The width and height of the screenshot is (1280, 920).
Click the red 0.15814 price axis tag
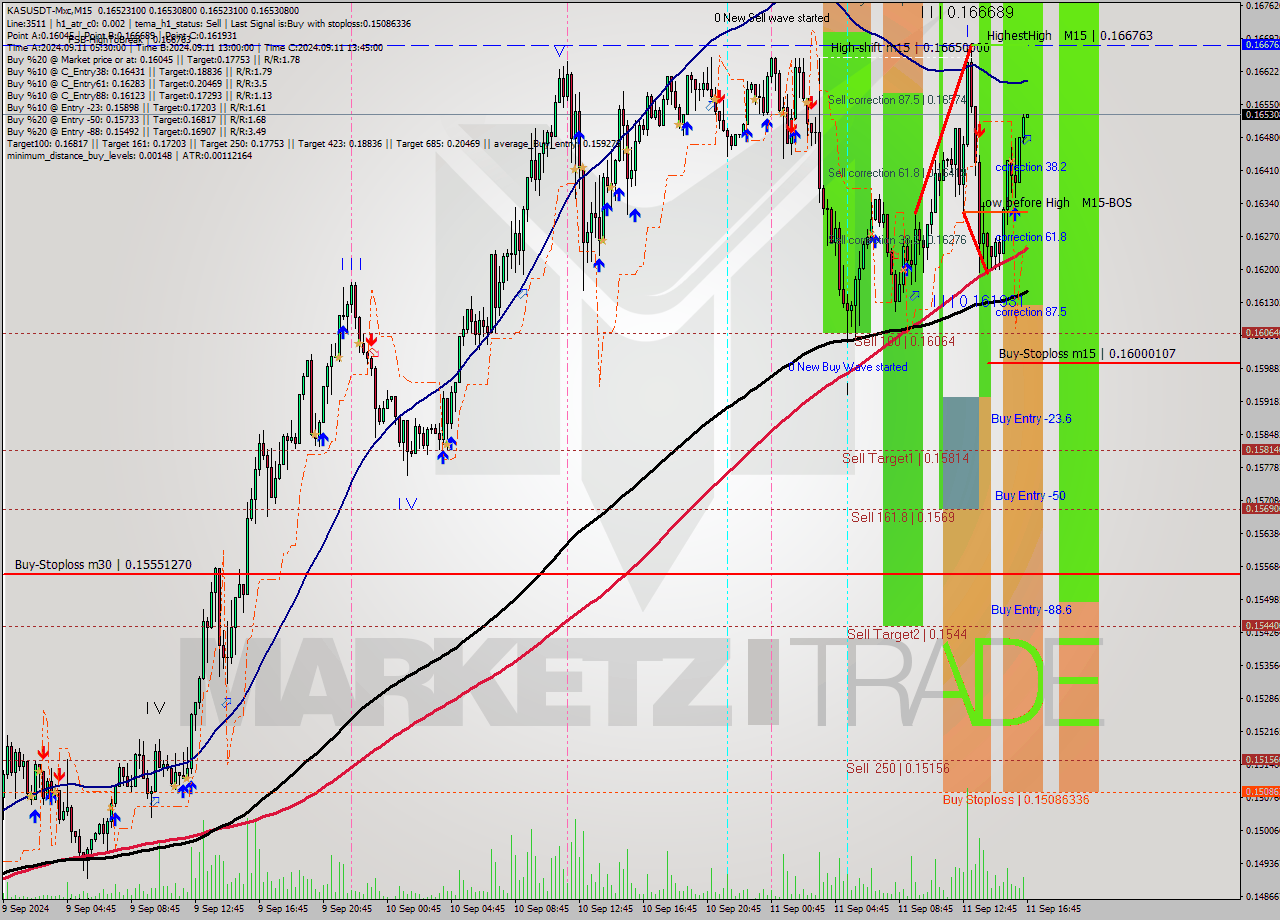tap(1260, 450)
